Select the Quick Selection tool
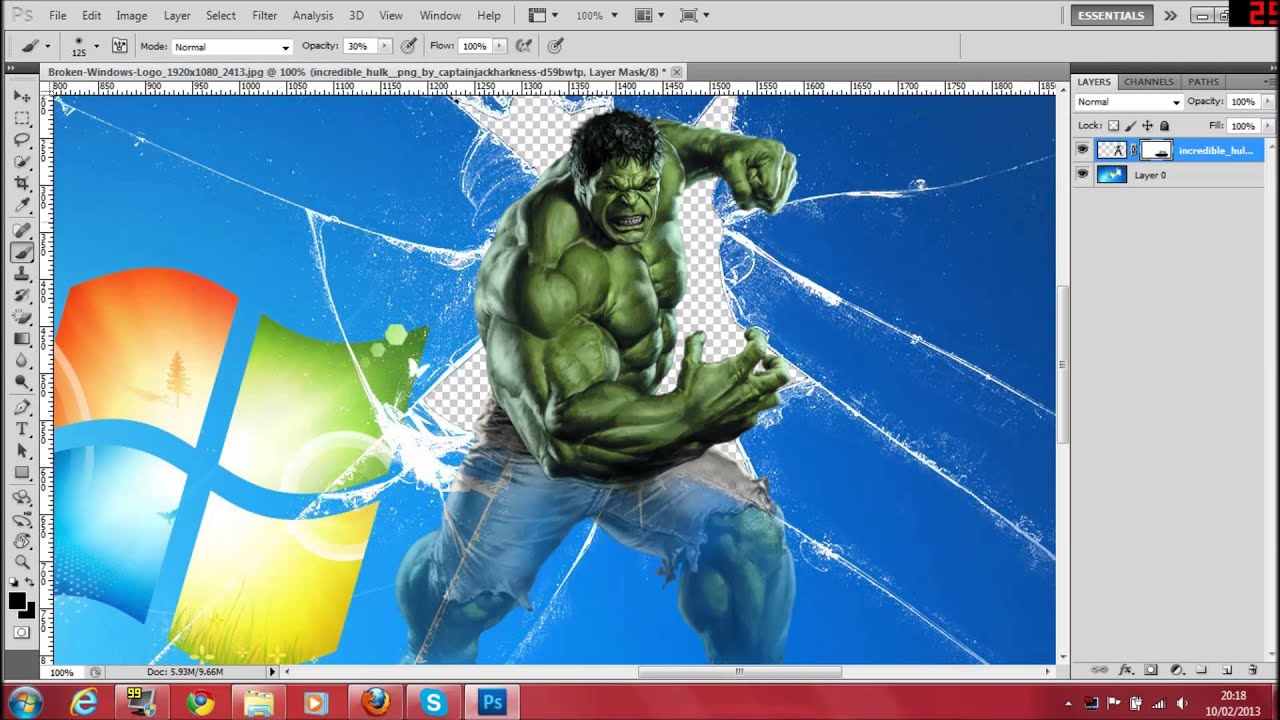Viewport: 1280px width, 720px height. 21,162
